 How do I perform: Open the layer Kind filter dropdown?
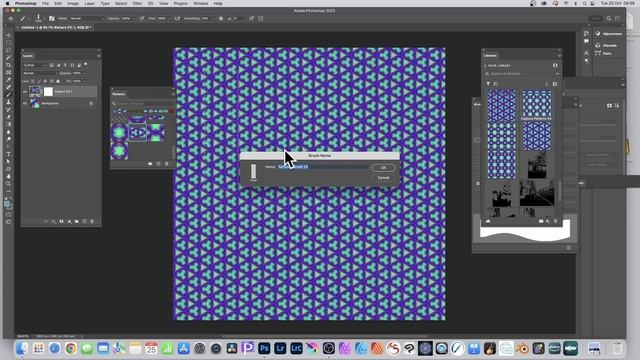pos(34,65)
